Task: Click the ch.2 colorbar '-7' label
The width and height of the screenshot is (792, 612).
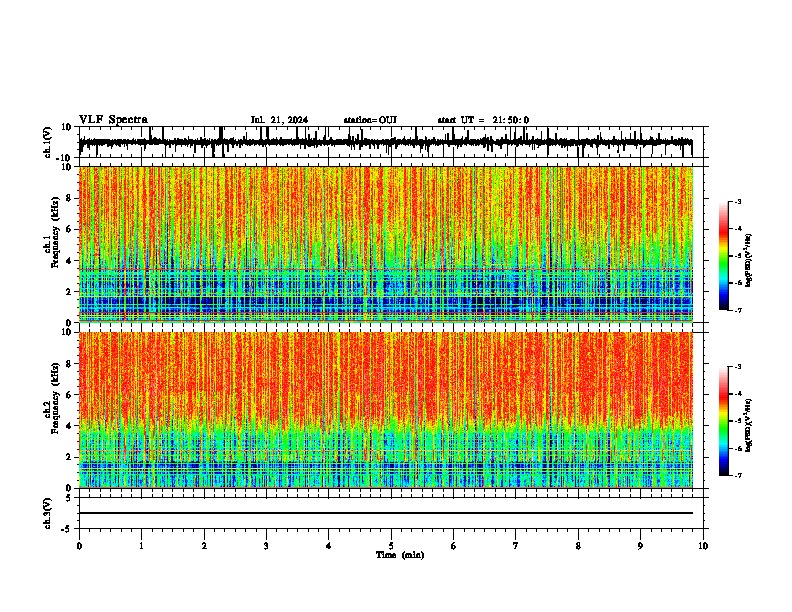Action: pyautogui.click(x=737, y=475)
